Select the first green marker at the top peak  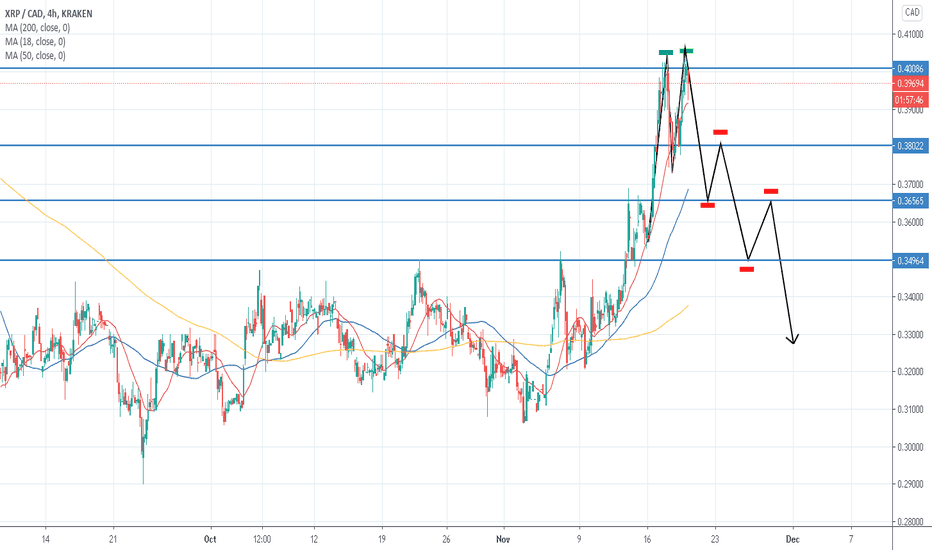pyautogui.click(x=666, y=52)
